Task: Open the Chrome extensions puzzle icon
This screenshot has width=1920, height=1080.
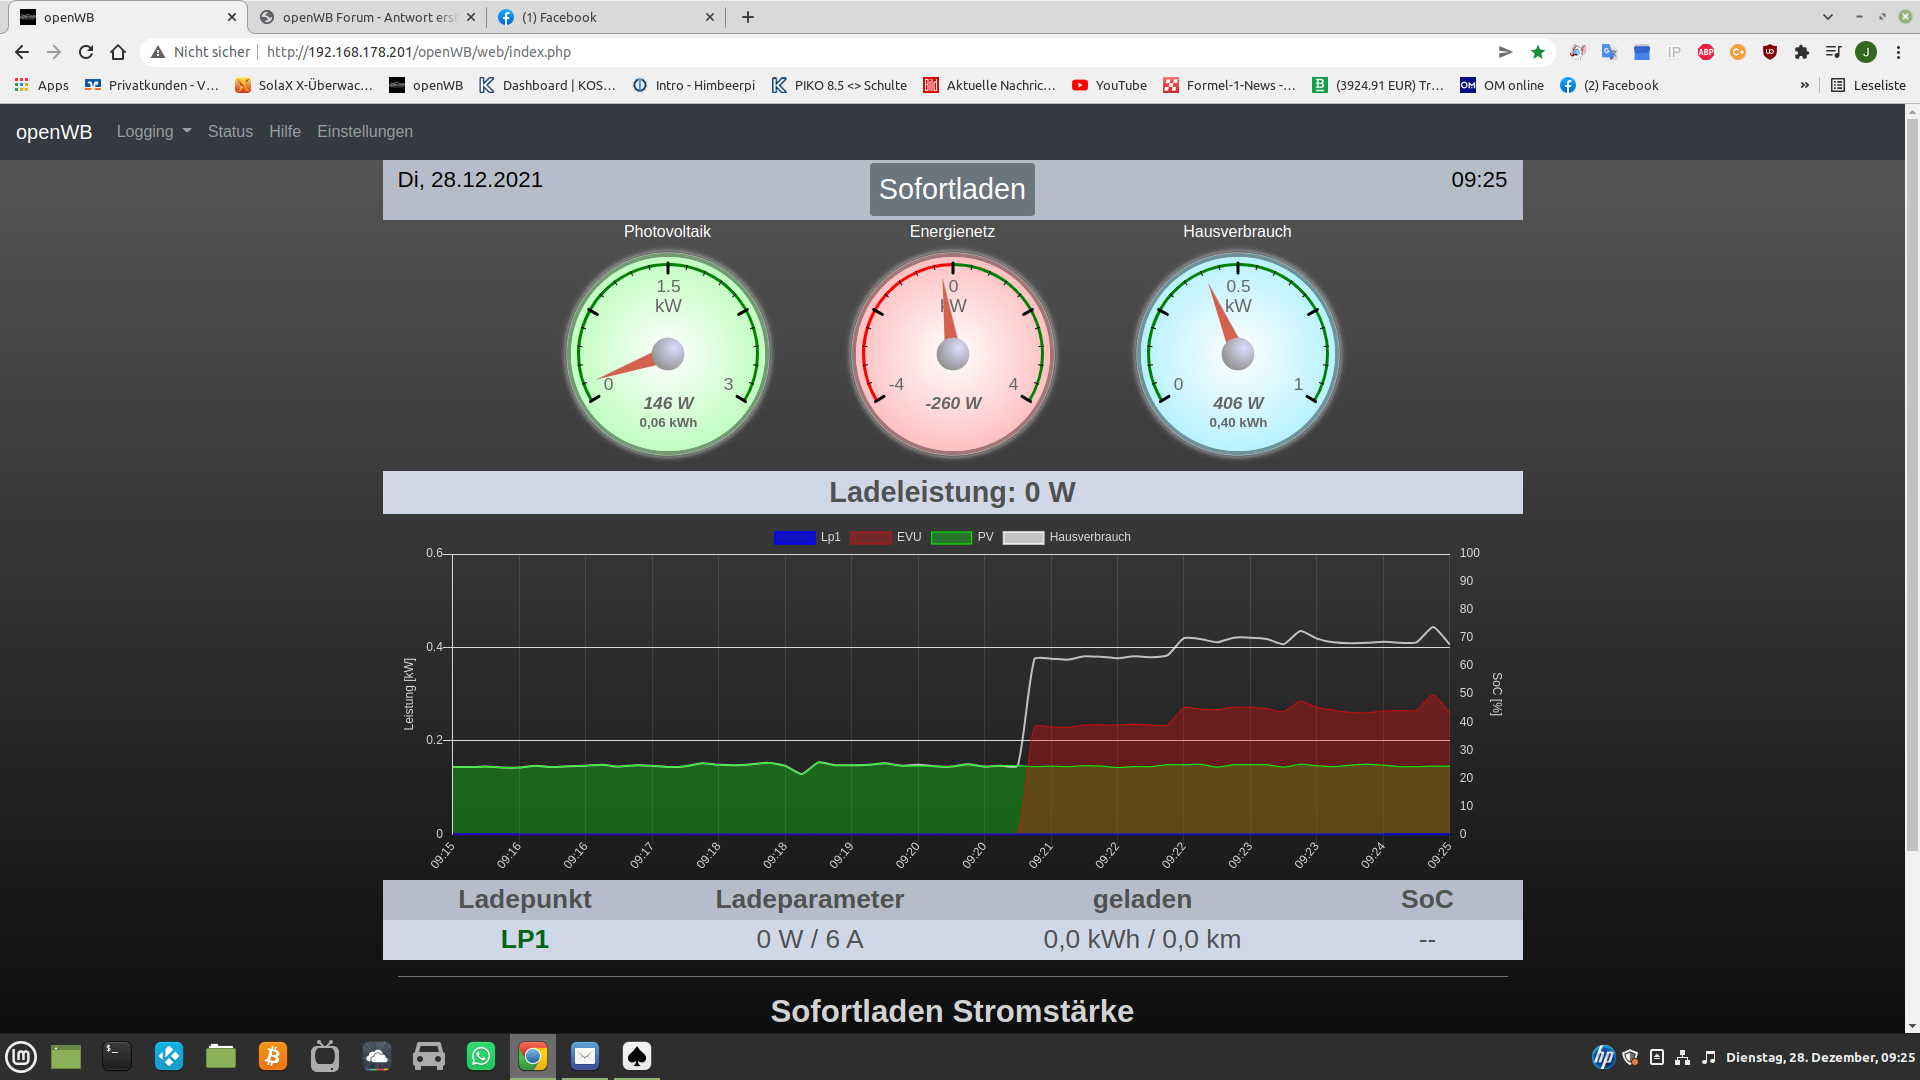Action: 1802,52
